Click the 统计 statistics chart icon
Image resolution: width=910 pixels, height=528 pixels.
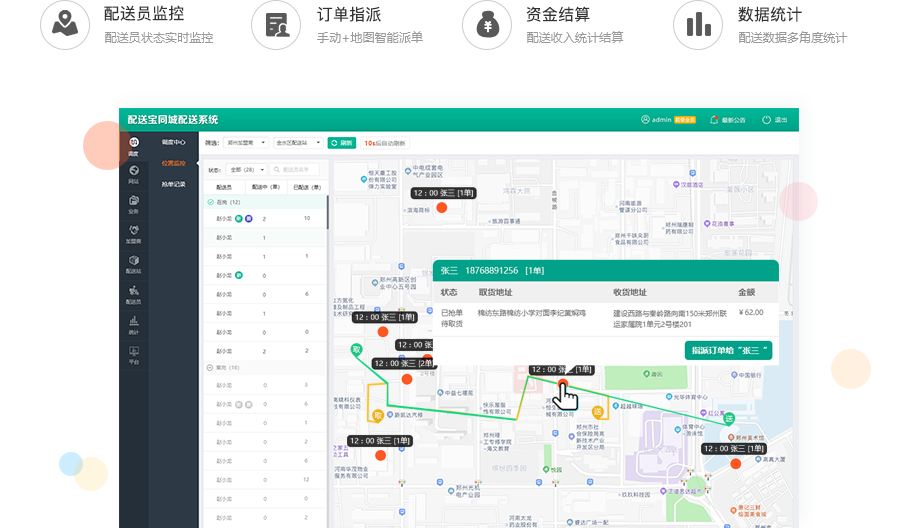coord(134,323)
